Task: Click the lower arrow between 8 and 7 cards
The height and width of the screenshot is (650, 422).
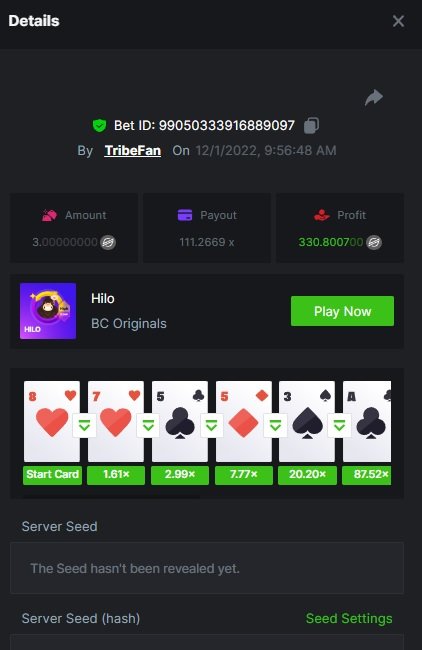Action: click(x=84, y=425)
